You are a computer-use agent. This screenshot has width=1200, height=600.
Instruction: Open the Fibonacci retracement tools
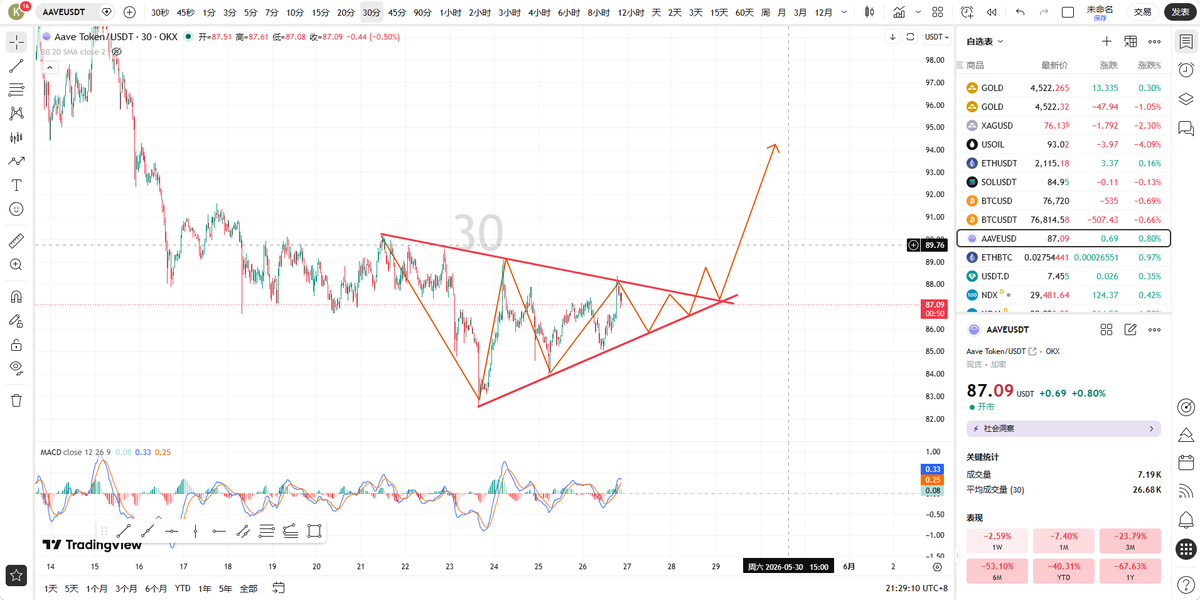click(x=16, y=90)
